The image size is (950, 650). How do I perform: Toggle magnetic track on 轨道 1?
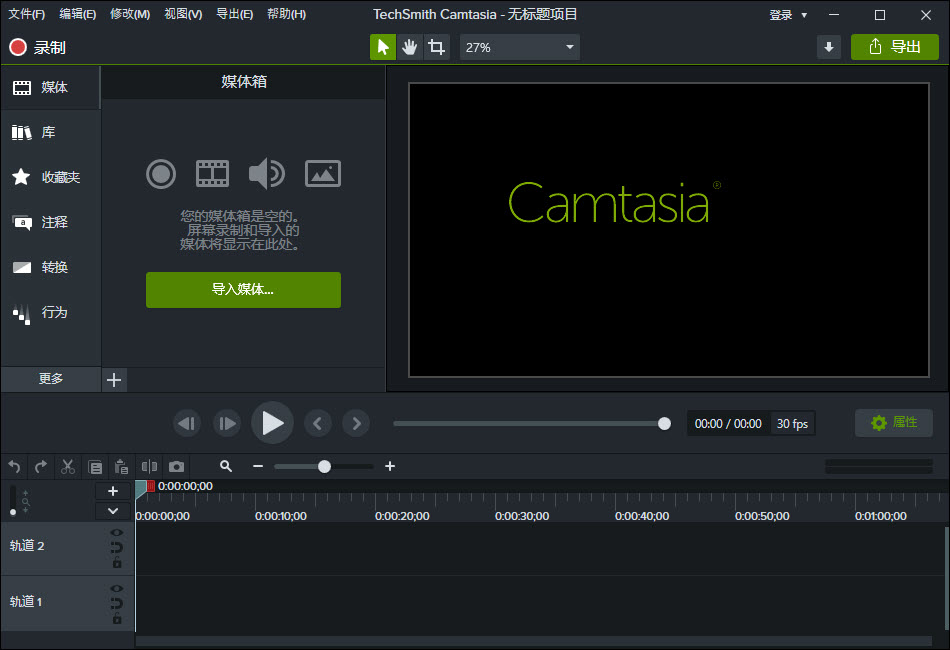coord(116,603)
